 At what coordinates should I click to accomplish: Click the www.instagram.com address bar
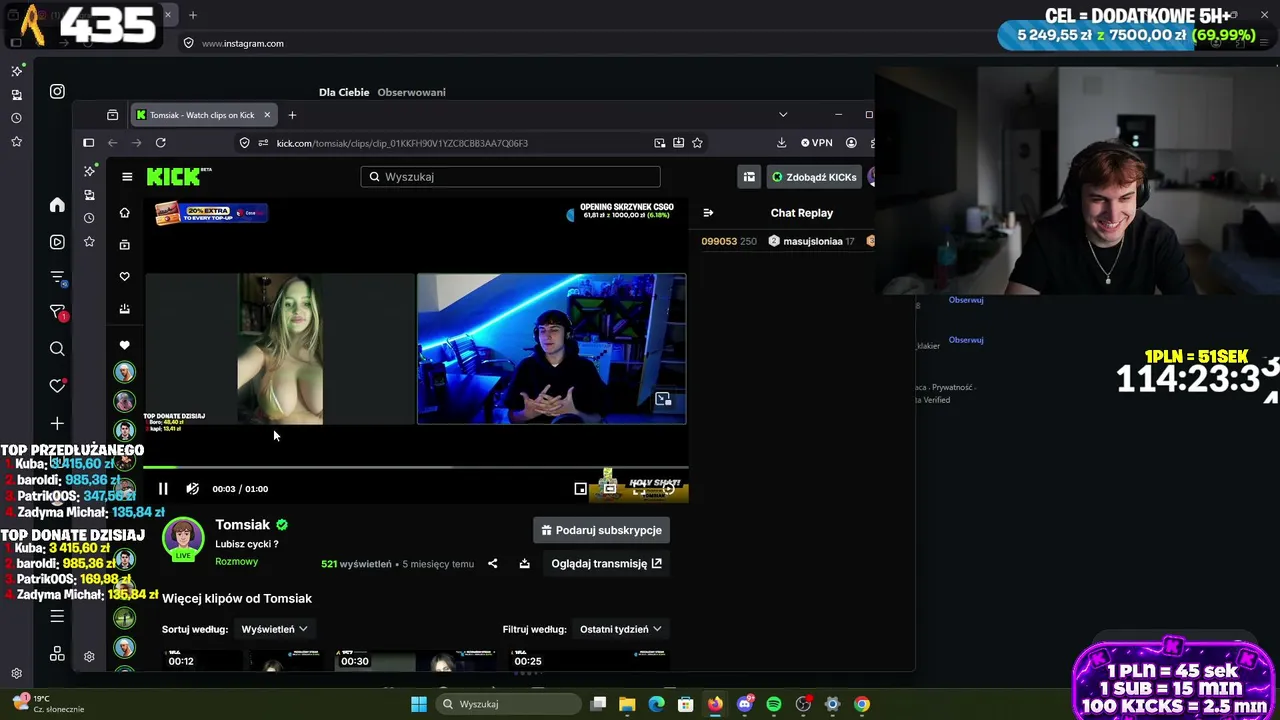(243, 44)
